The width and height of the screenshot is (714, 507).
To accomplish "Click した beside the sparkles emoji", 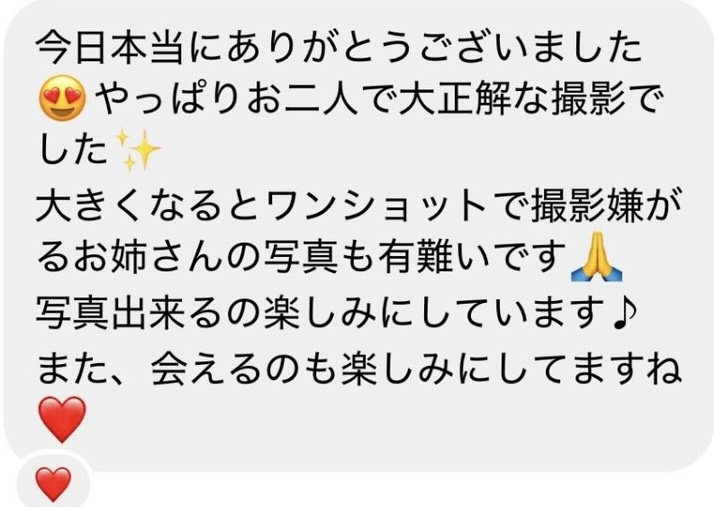I will [72, 151].
